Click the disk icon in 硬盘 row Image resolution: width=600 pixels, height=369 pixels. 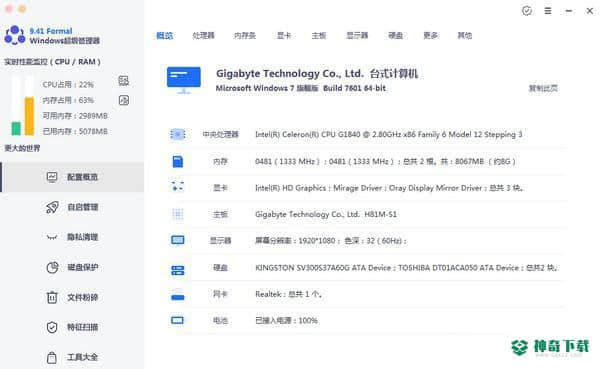point(178,270)
